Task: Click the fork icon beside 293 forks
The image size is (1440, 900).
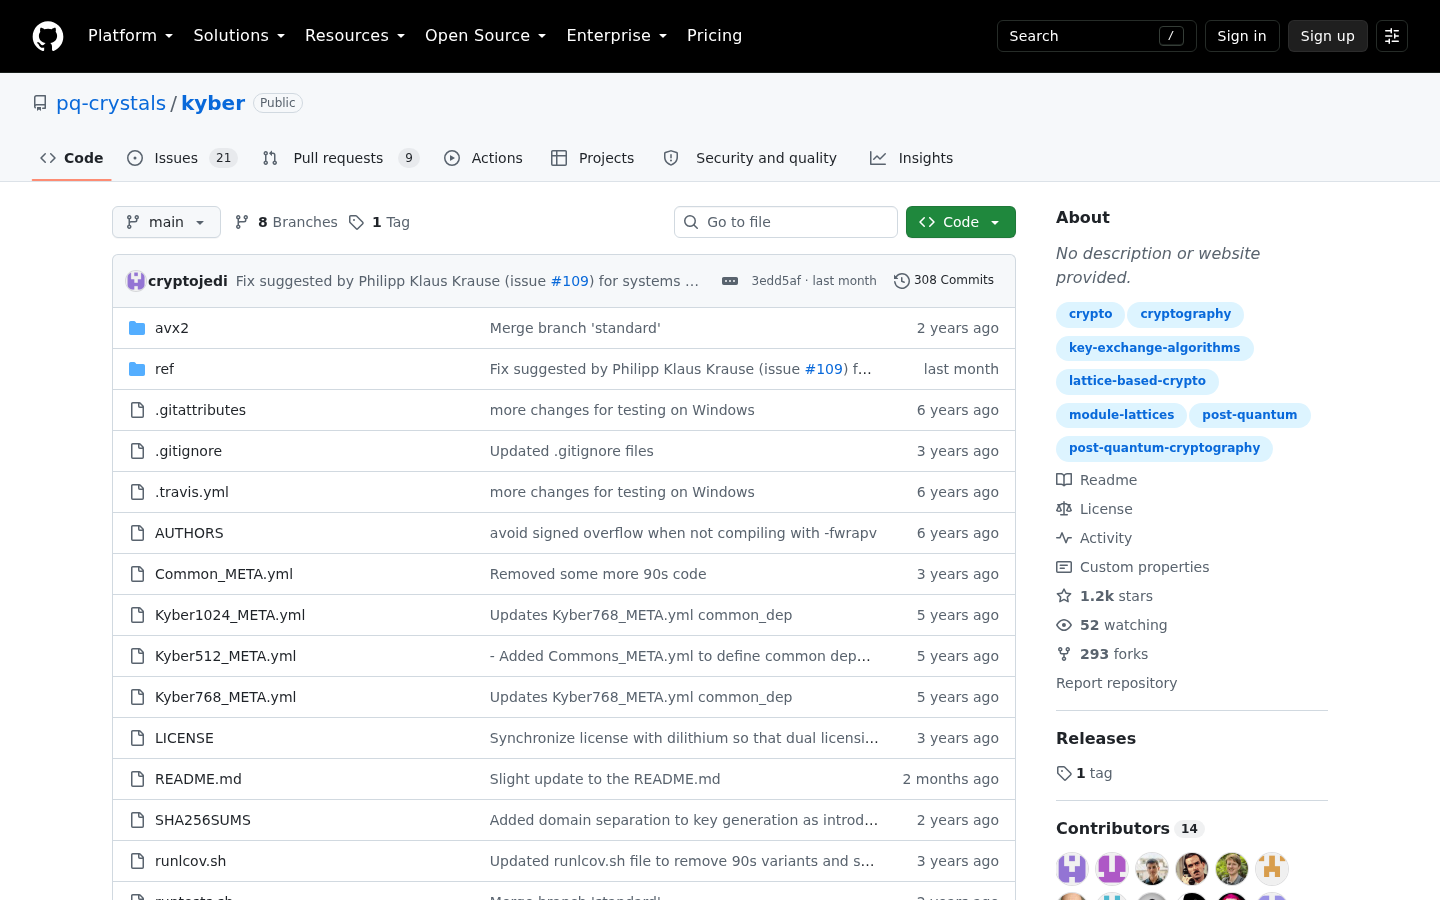Action: [x=1064, y=654]
